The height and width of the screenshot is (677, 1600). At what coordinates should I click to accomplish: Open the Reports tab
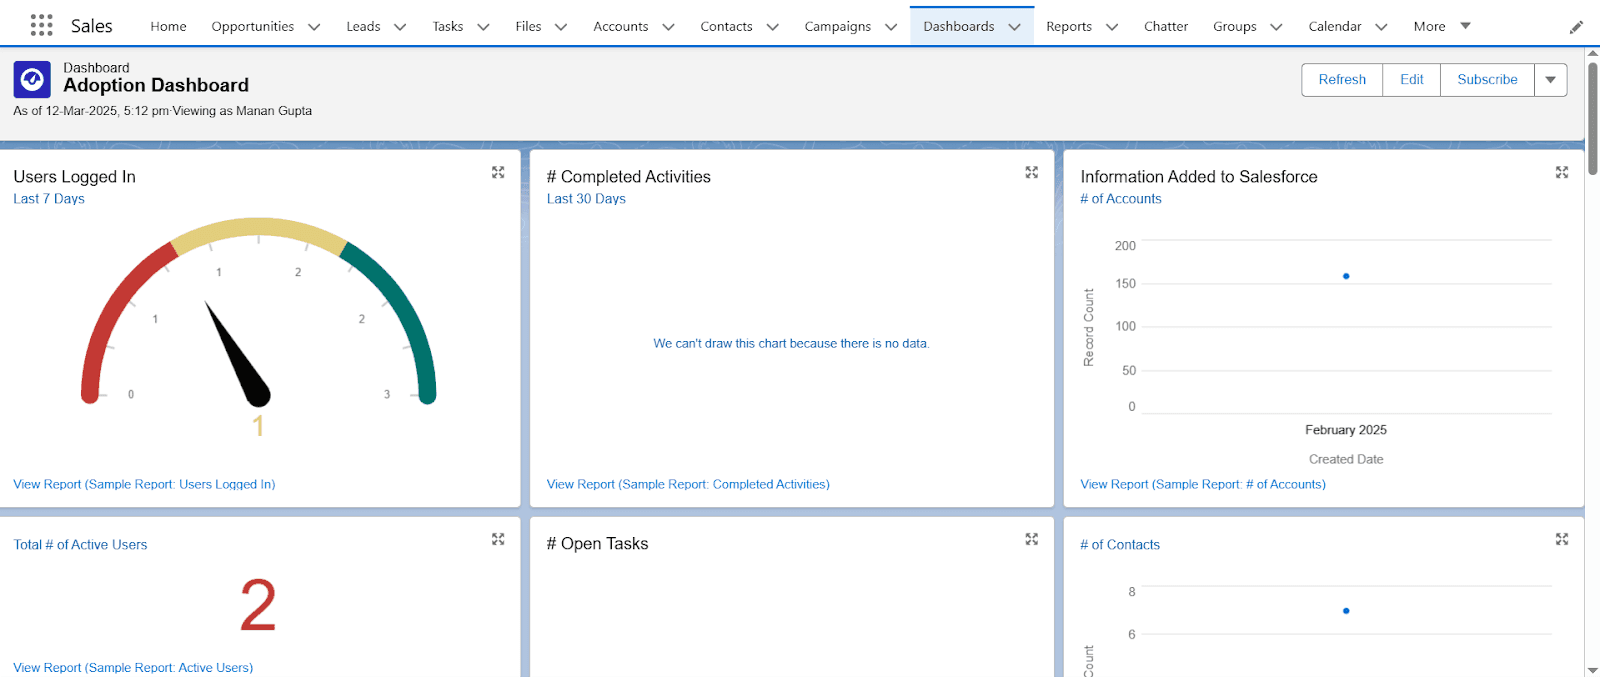click(x=1069, y=26)
